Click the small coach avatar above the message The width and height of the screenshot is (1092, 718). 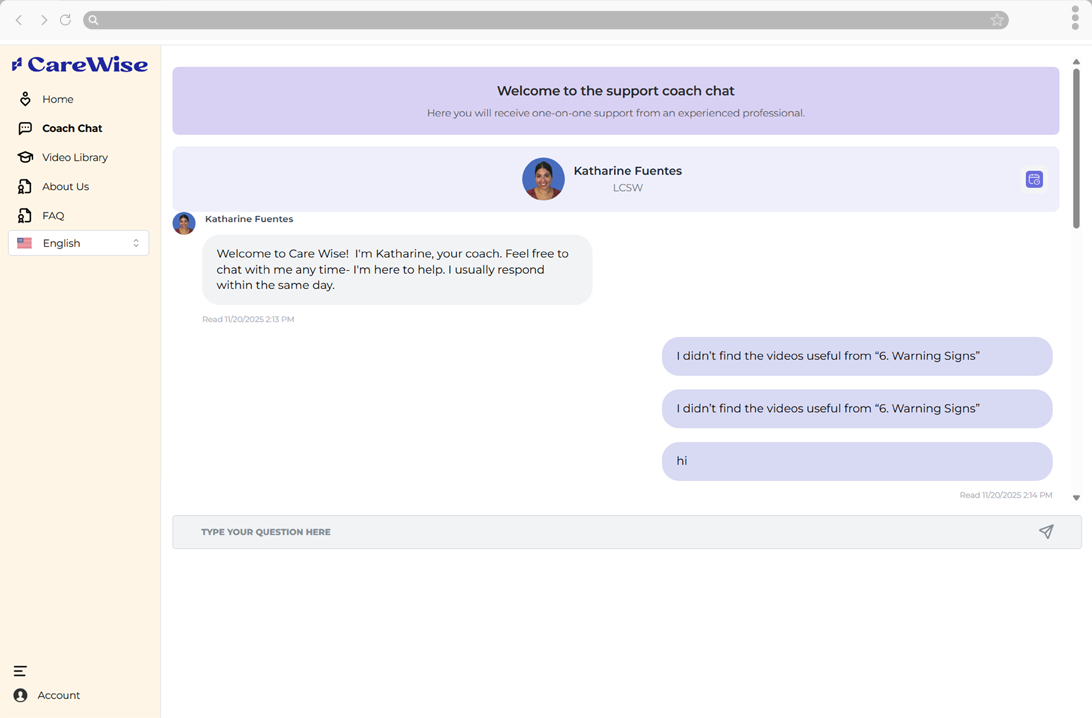coord(184,224)
